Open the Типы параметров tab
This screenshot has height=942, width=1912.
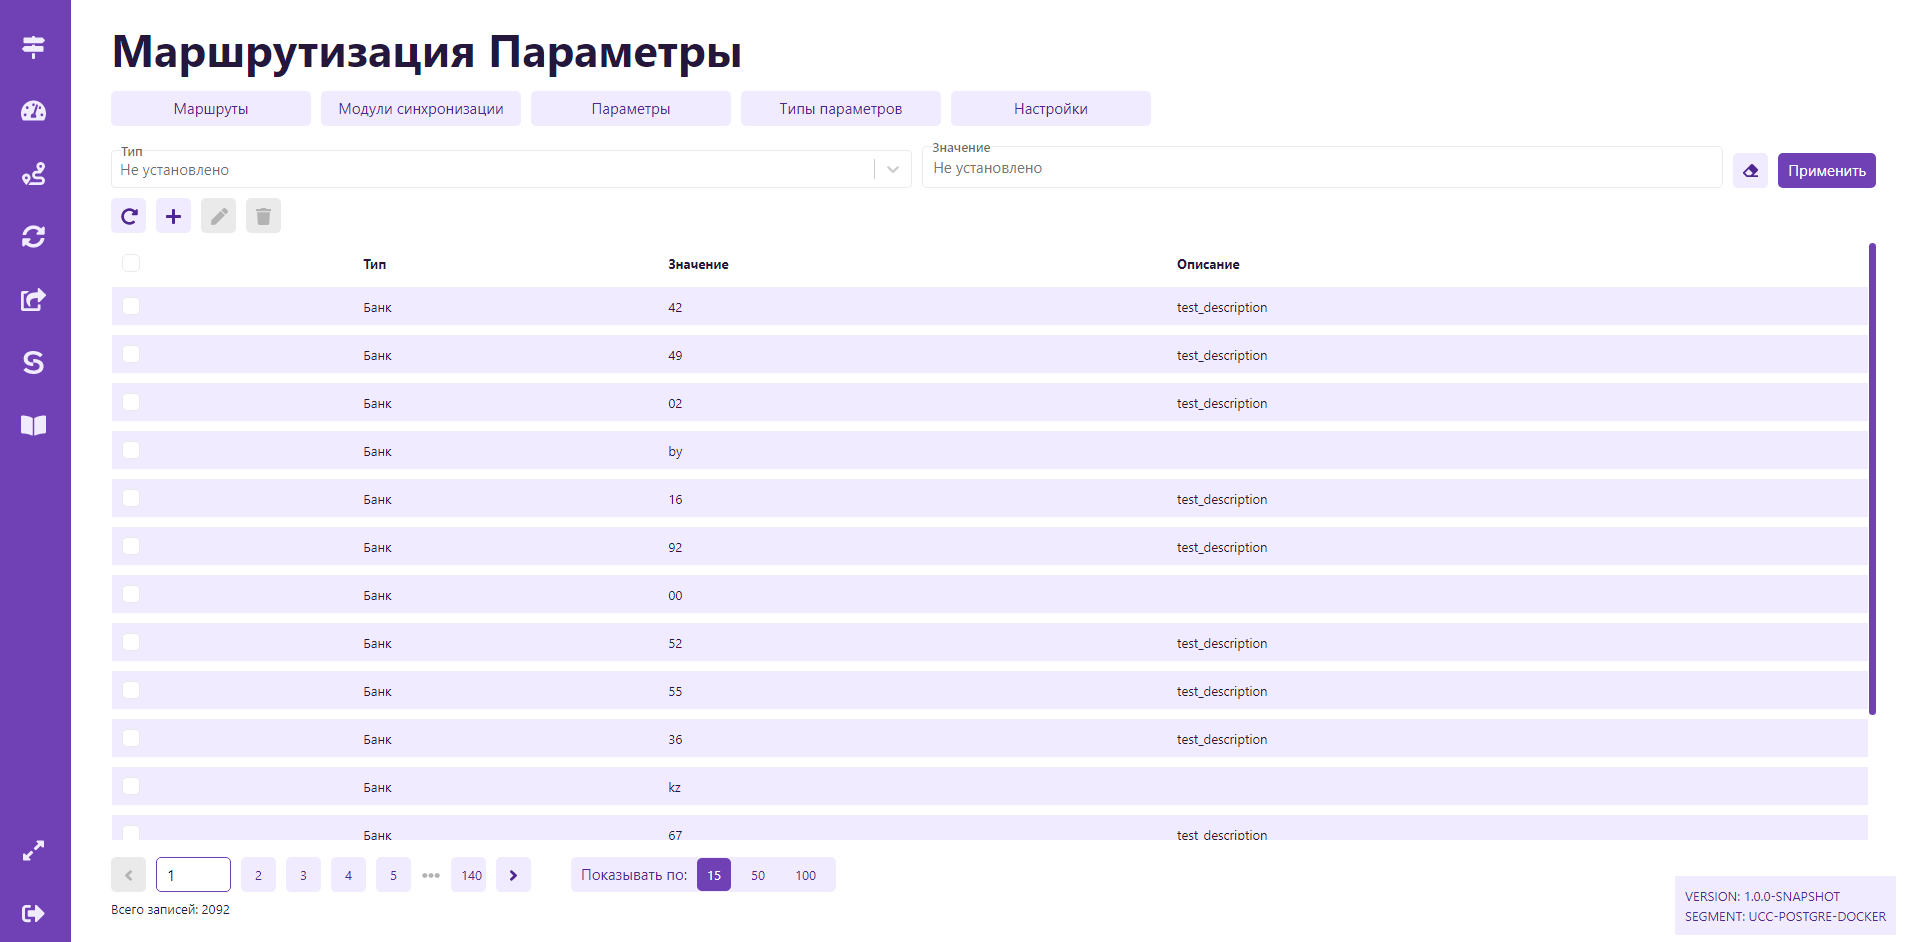[x=840, y=109]
